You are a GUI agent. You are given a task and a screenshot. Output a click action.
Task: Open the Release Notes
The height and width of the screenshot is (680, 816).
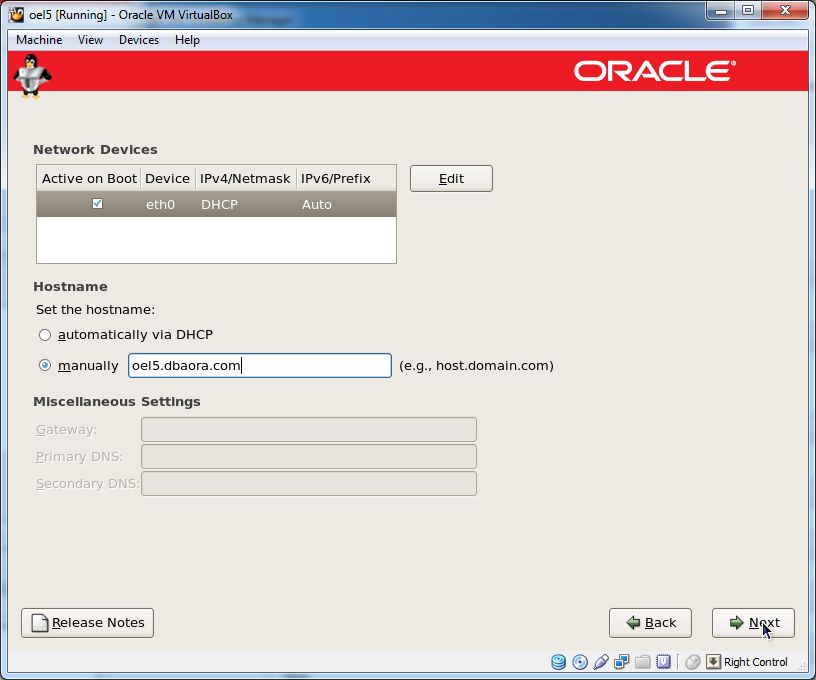coord(87,623)
